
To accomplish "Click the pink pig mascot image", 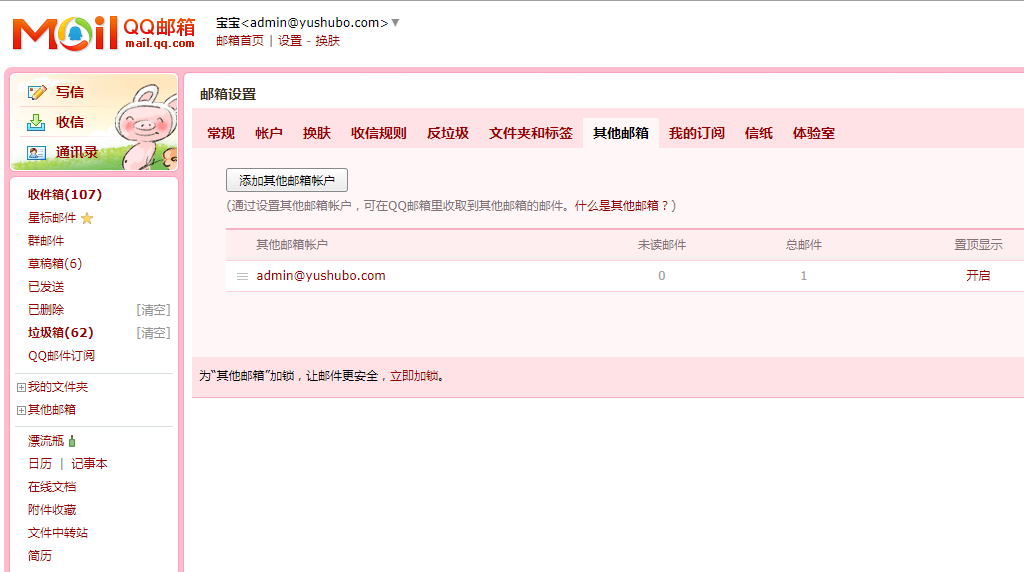I will coord(144,125).
